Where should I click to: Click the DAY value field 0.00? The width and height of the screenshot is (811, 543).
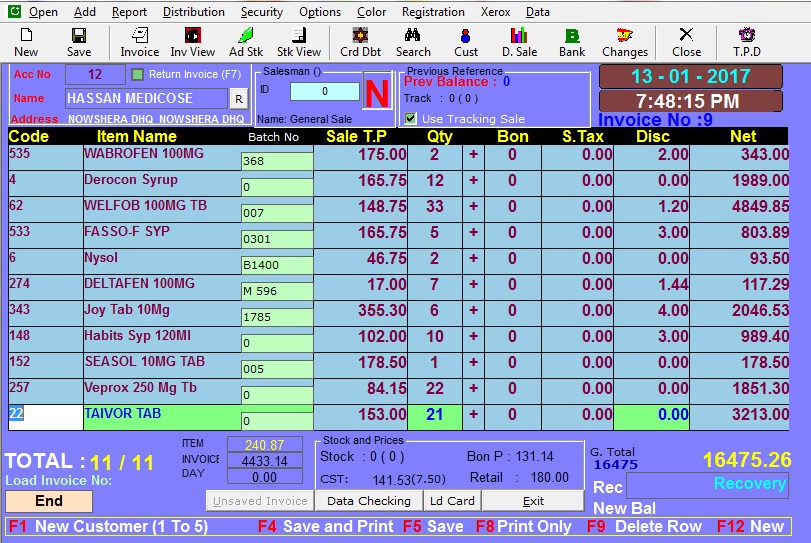click(265, 477)
